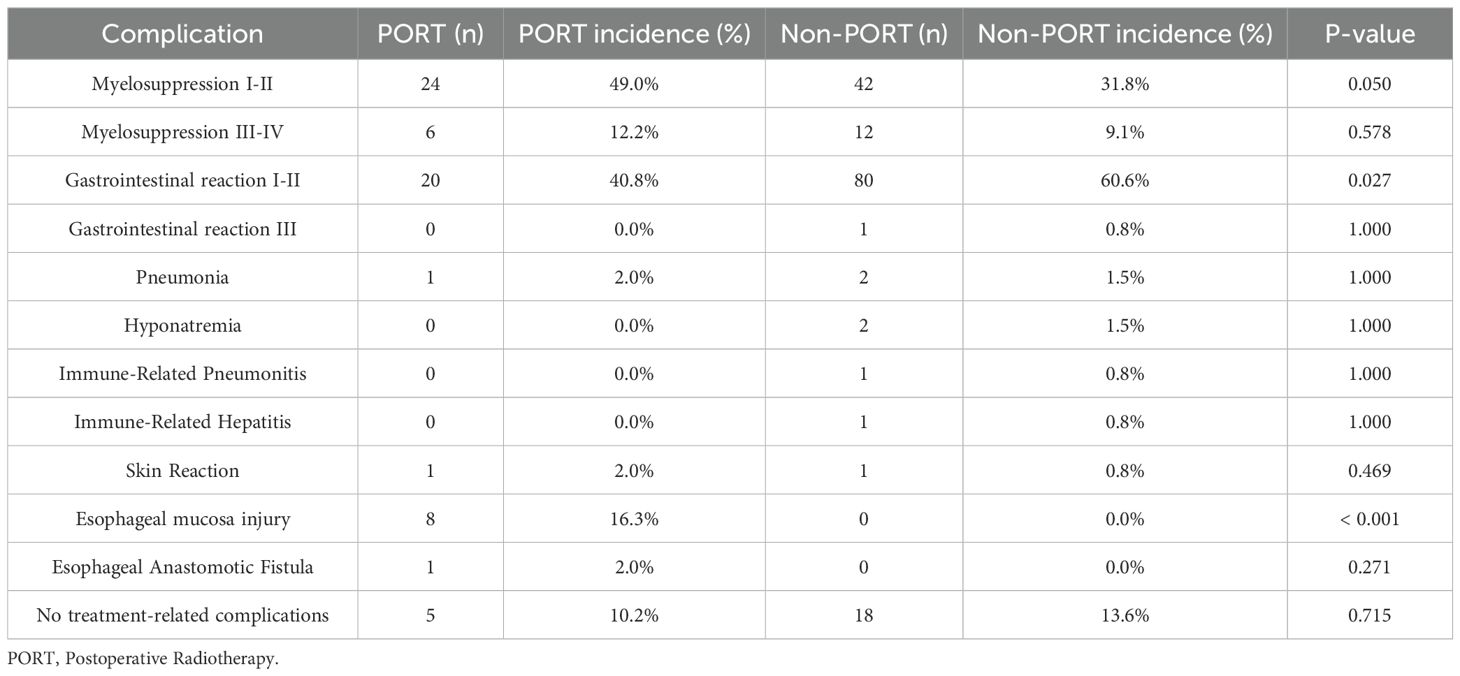Click the Immune-Related Hepatitis cell
Viewport: 1460px width, 676px height.
click(182, 422)
